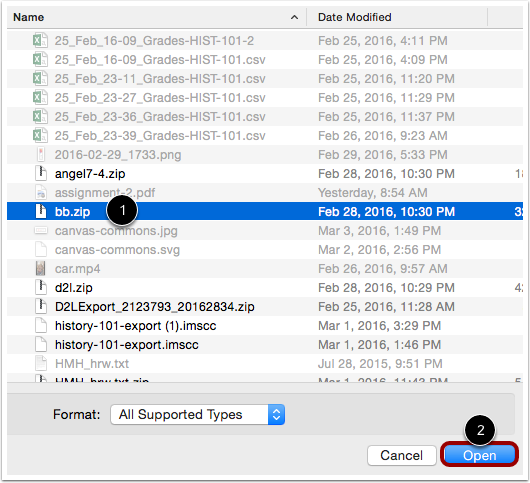Click the Excel icon for 25_Feb_23-39_Grades-HIST-101.csv

point(40,135)
